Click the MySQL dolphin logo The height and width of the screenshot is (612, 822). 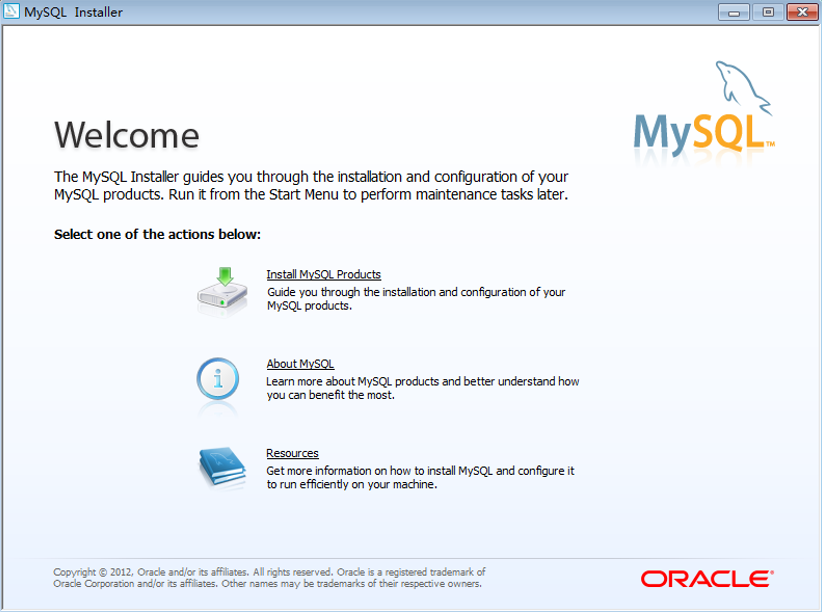(x=704, y=110)
